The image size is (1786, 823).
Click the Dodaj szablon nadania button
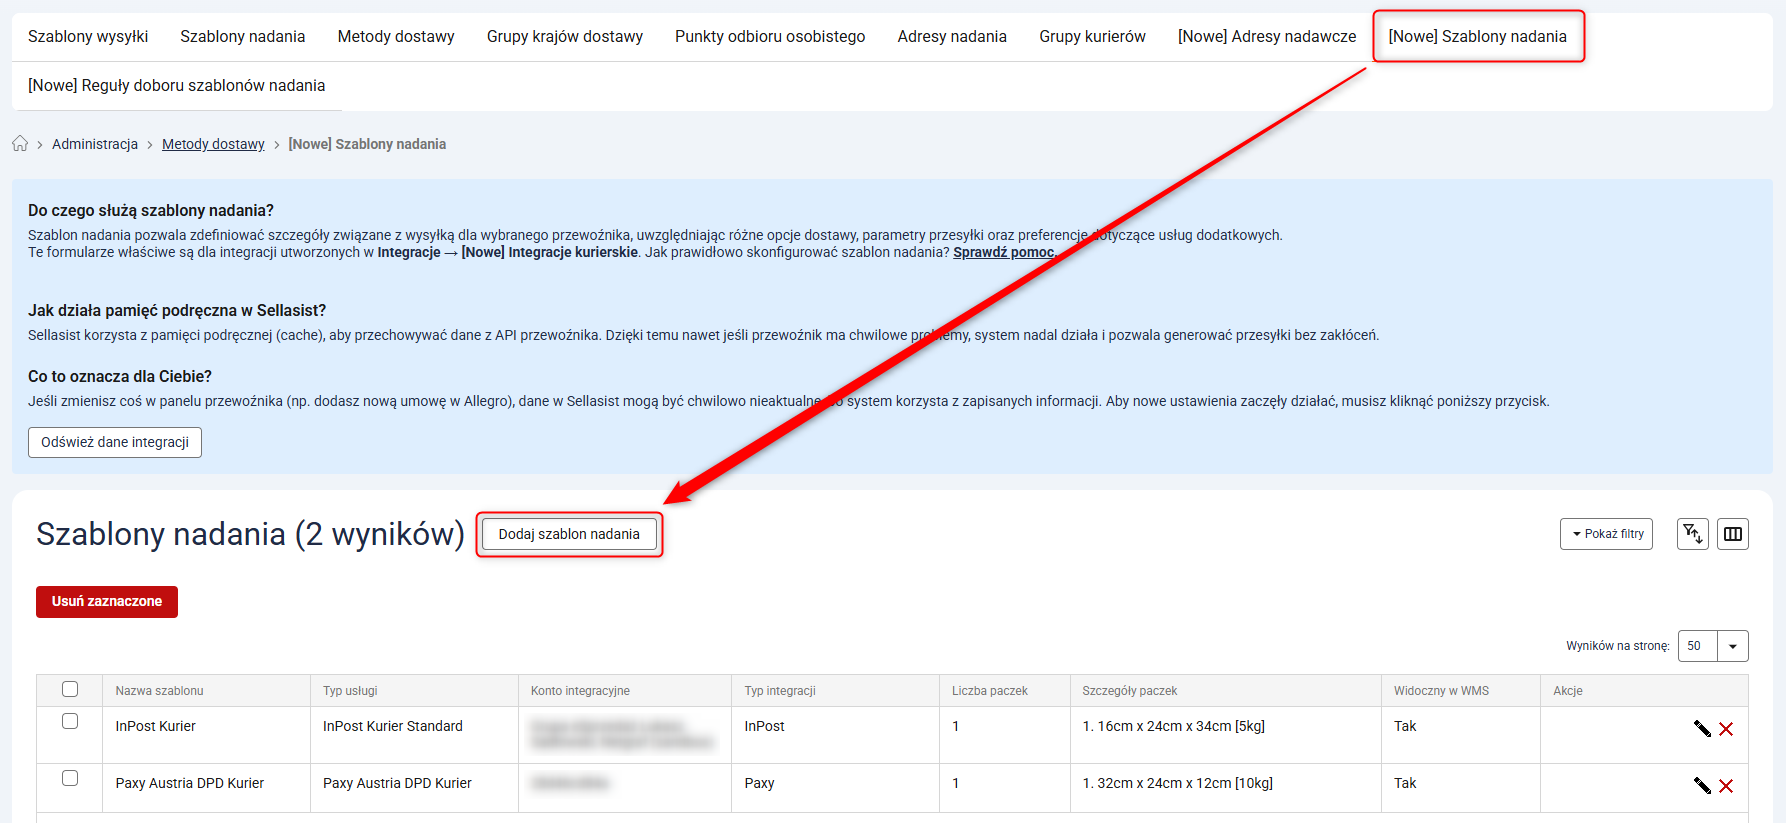pyautogui.click(x=569, y=534)
